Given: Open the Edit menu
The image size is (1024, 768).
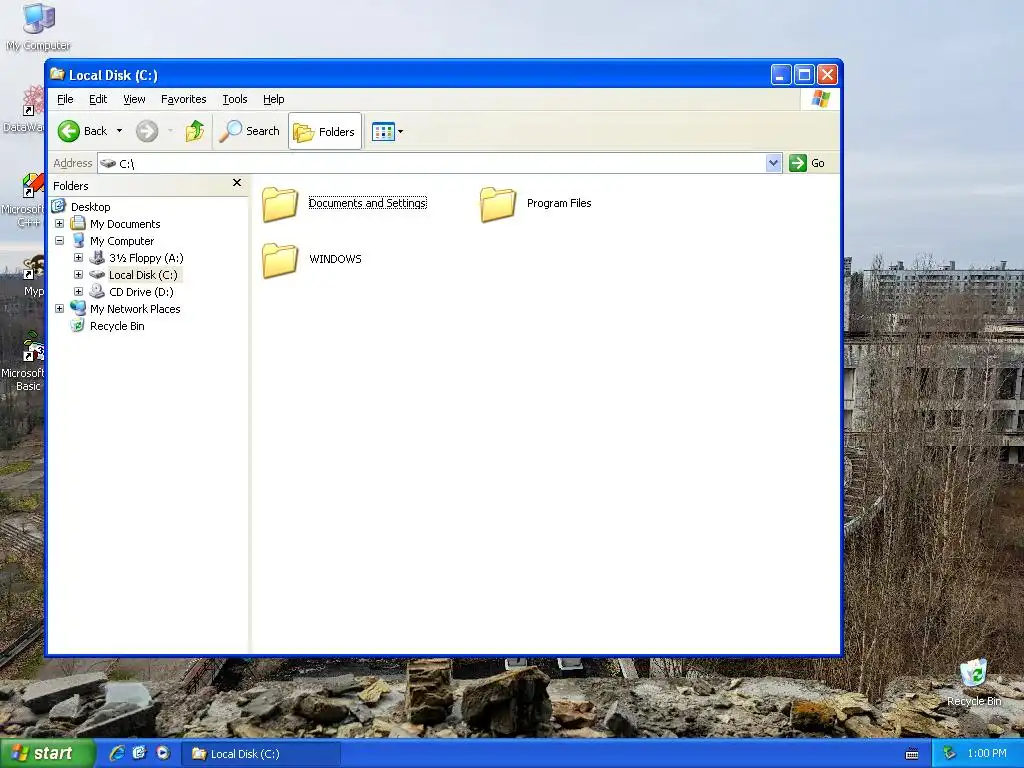Looking at the screenshot, I should pyautogui.click(x=98, y=99).
